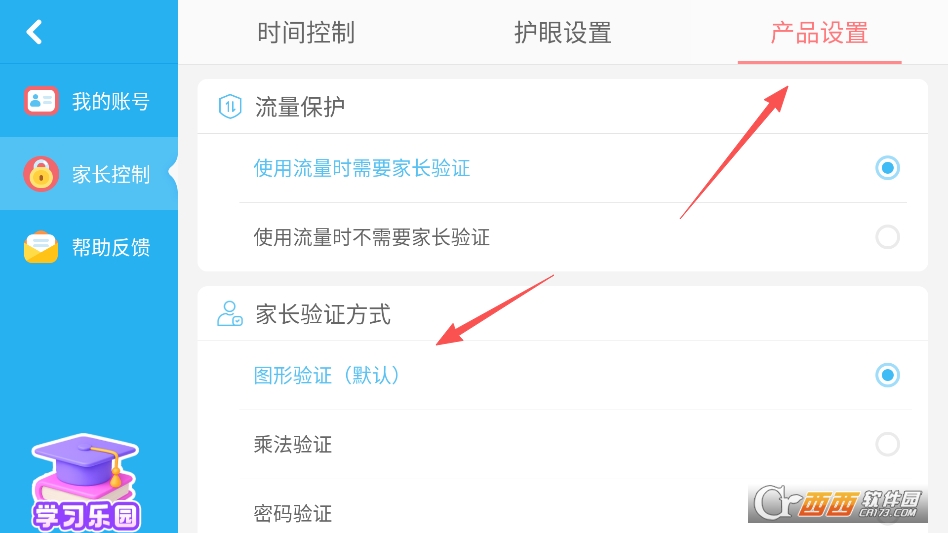Select the Parental Control lock icon
948x533 pixels.
(41, 174)
